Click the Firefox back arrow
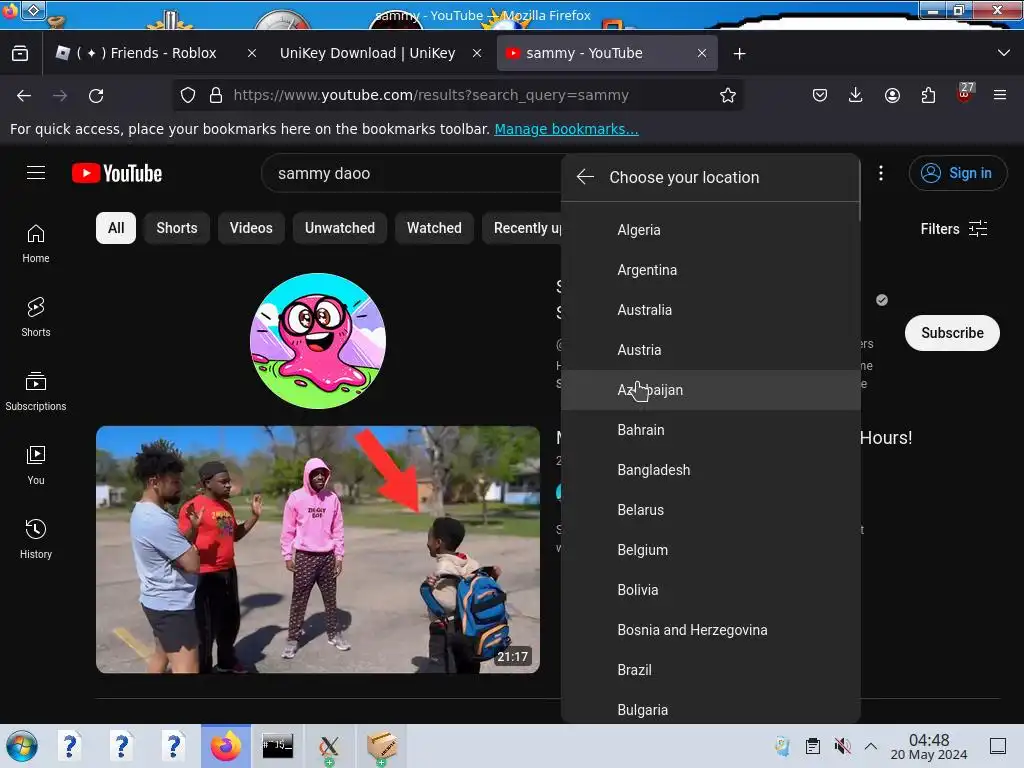1024x768 pixels. [x=24, y=95]
